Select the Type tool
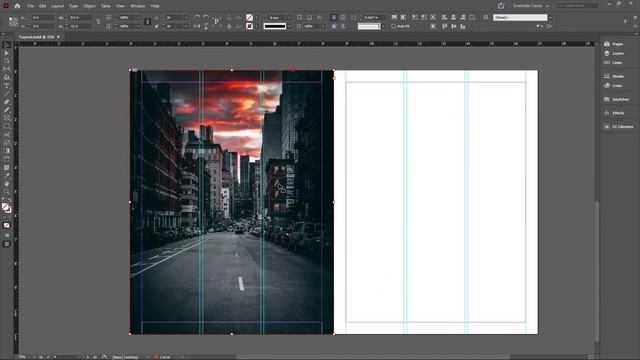 [7, 86]
